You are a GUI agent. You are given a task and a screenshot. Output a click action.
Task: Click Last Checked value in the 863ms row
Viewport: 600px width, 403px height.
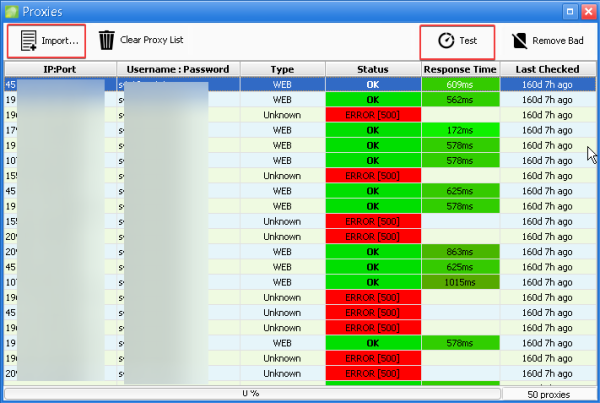point(548,252)
